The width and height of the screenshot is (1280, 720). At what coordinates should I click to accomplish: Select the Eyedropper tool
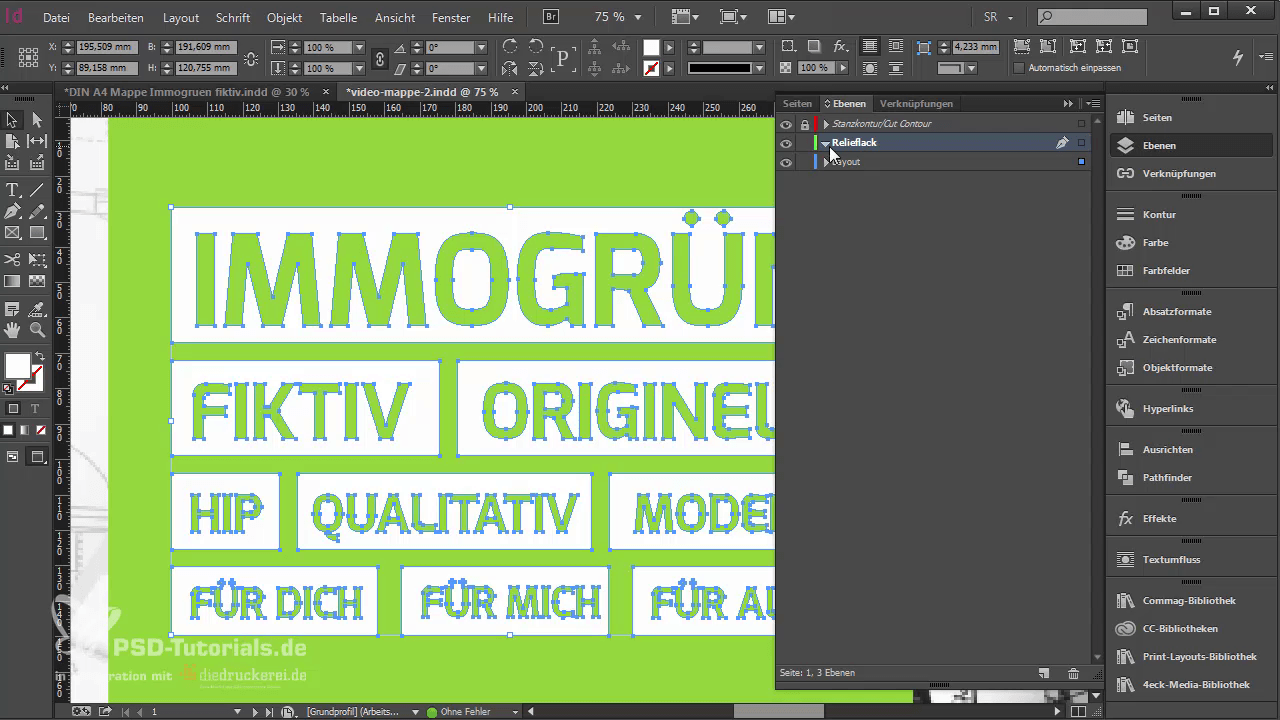37,309
